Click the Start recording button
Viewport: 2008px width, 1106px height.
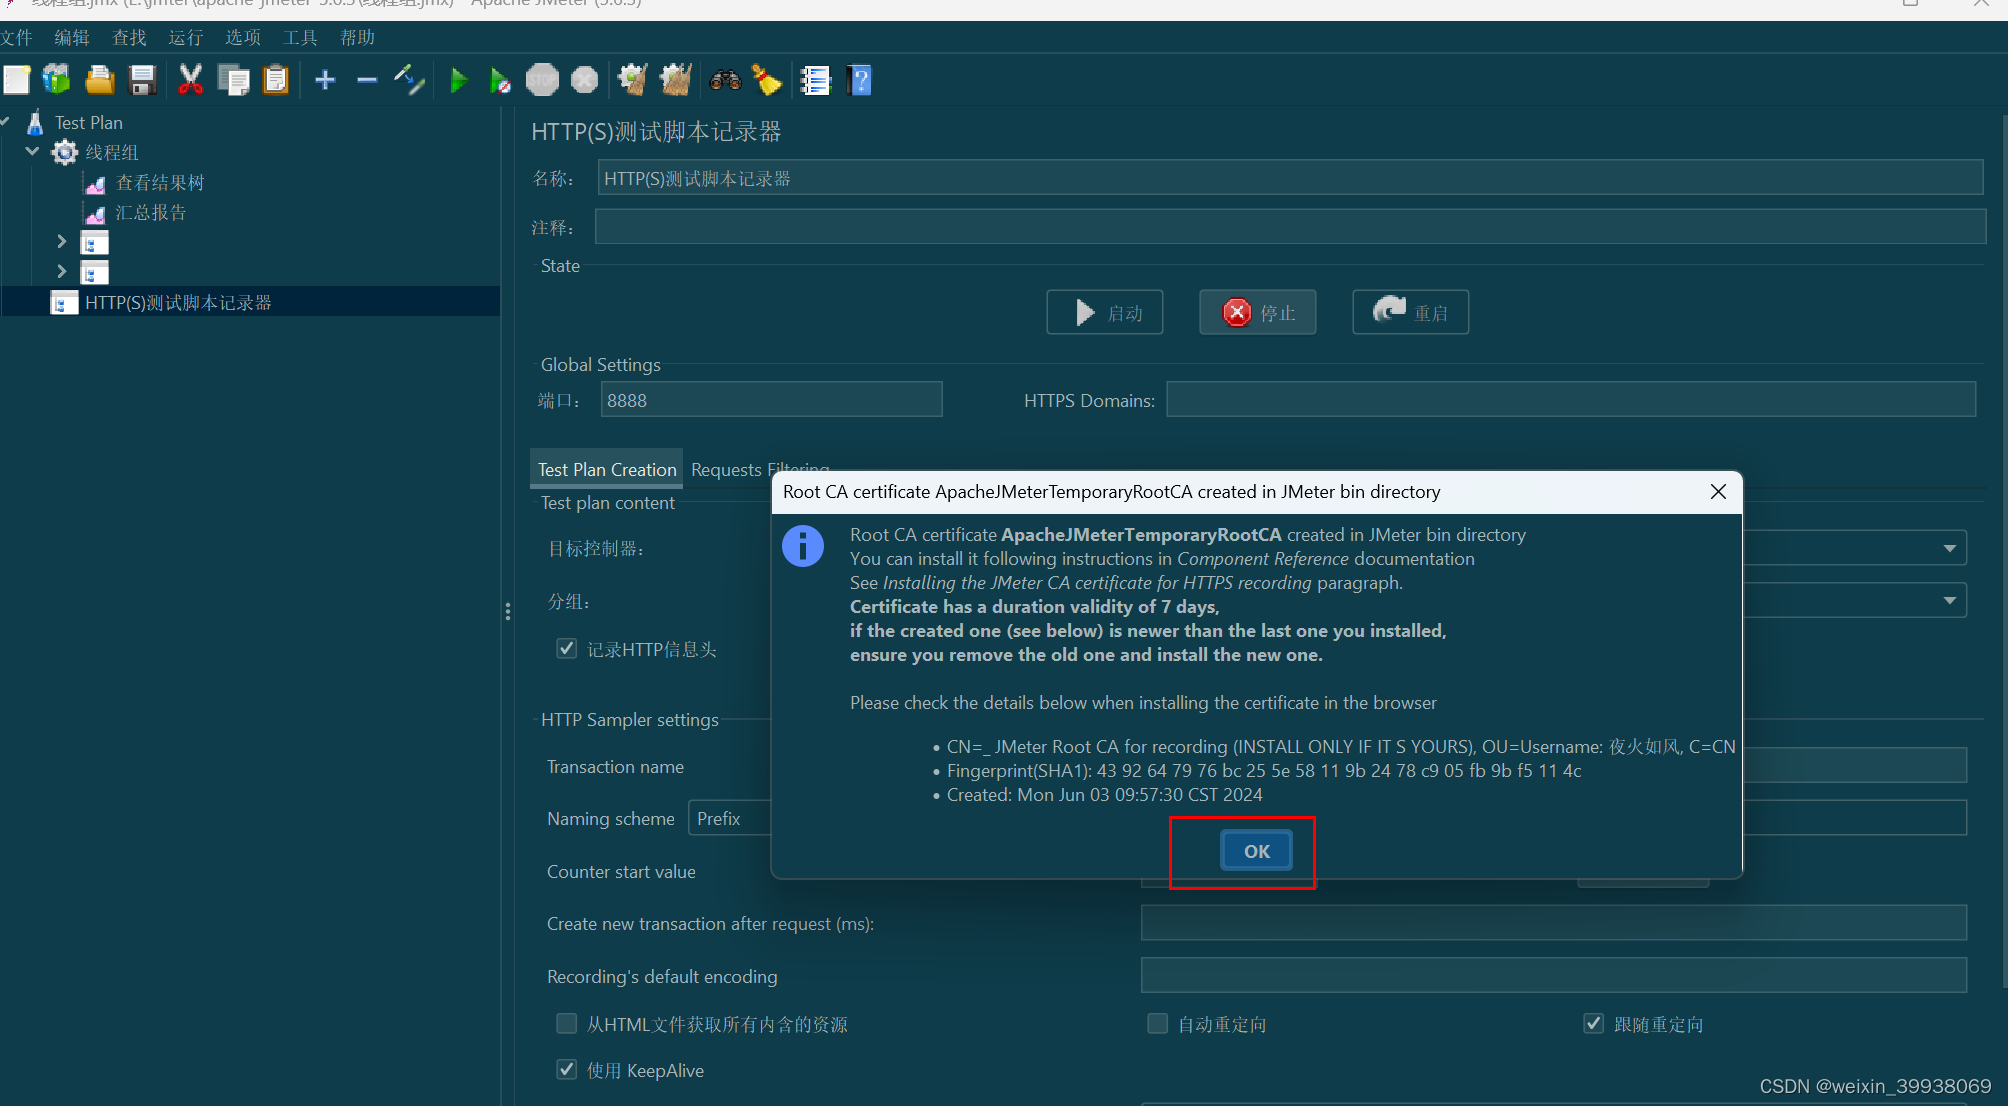[1105, 313]
